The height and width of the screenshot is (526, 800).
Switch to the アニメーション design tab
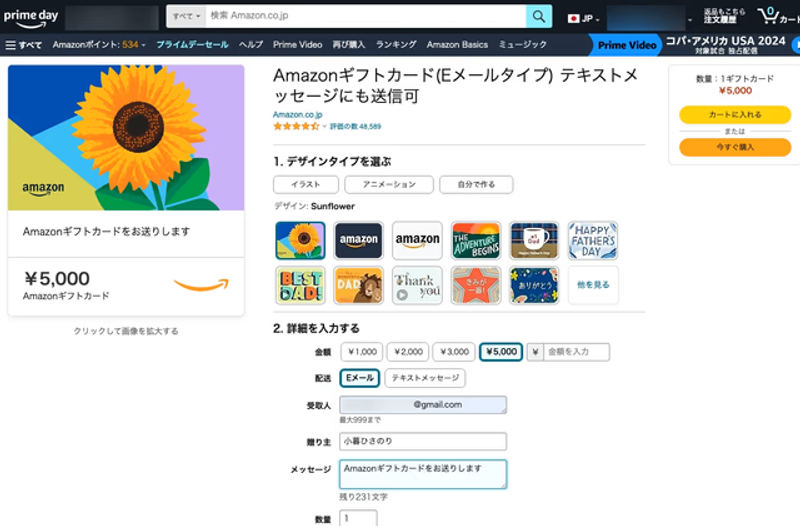389,184
